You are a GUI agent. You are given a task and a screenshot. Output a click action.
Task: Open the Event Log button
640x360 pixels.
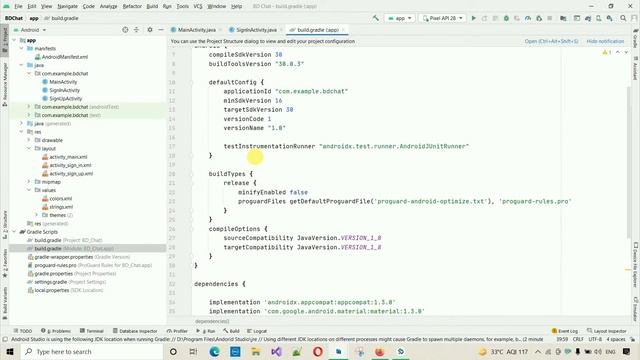(x=565, y=331)
